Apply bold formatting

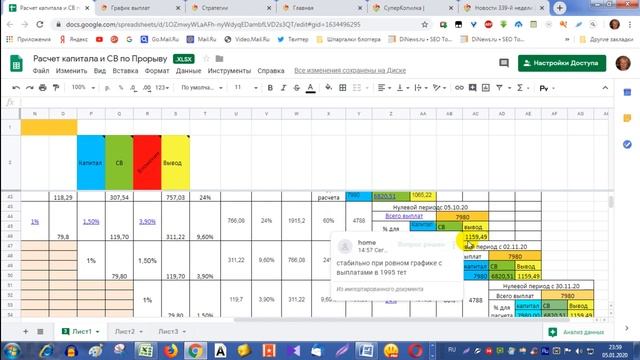(270, 88)
